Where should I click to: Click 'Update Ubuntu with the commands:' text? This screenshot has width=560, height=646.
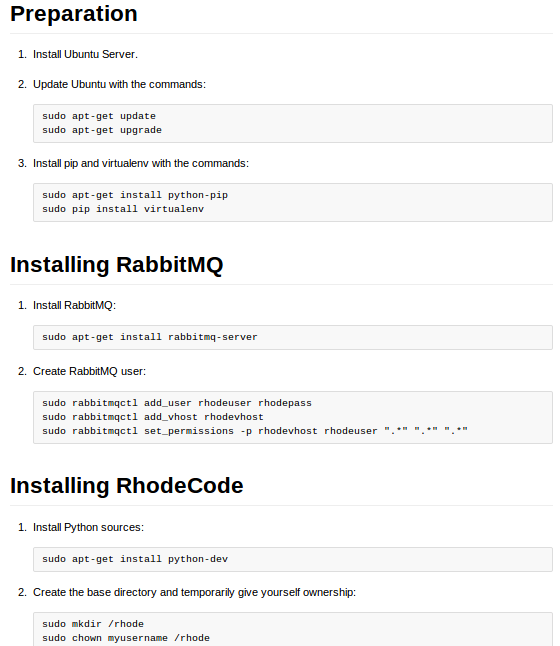click(119, 84)
